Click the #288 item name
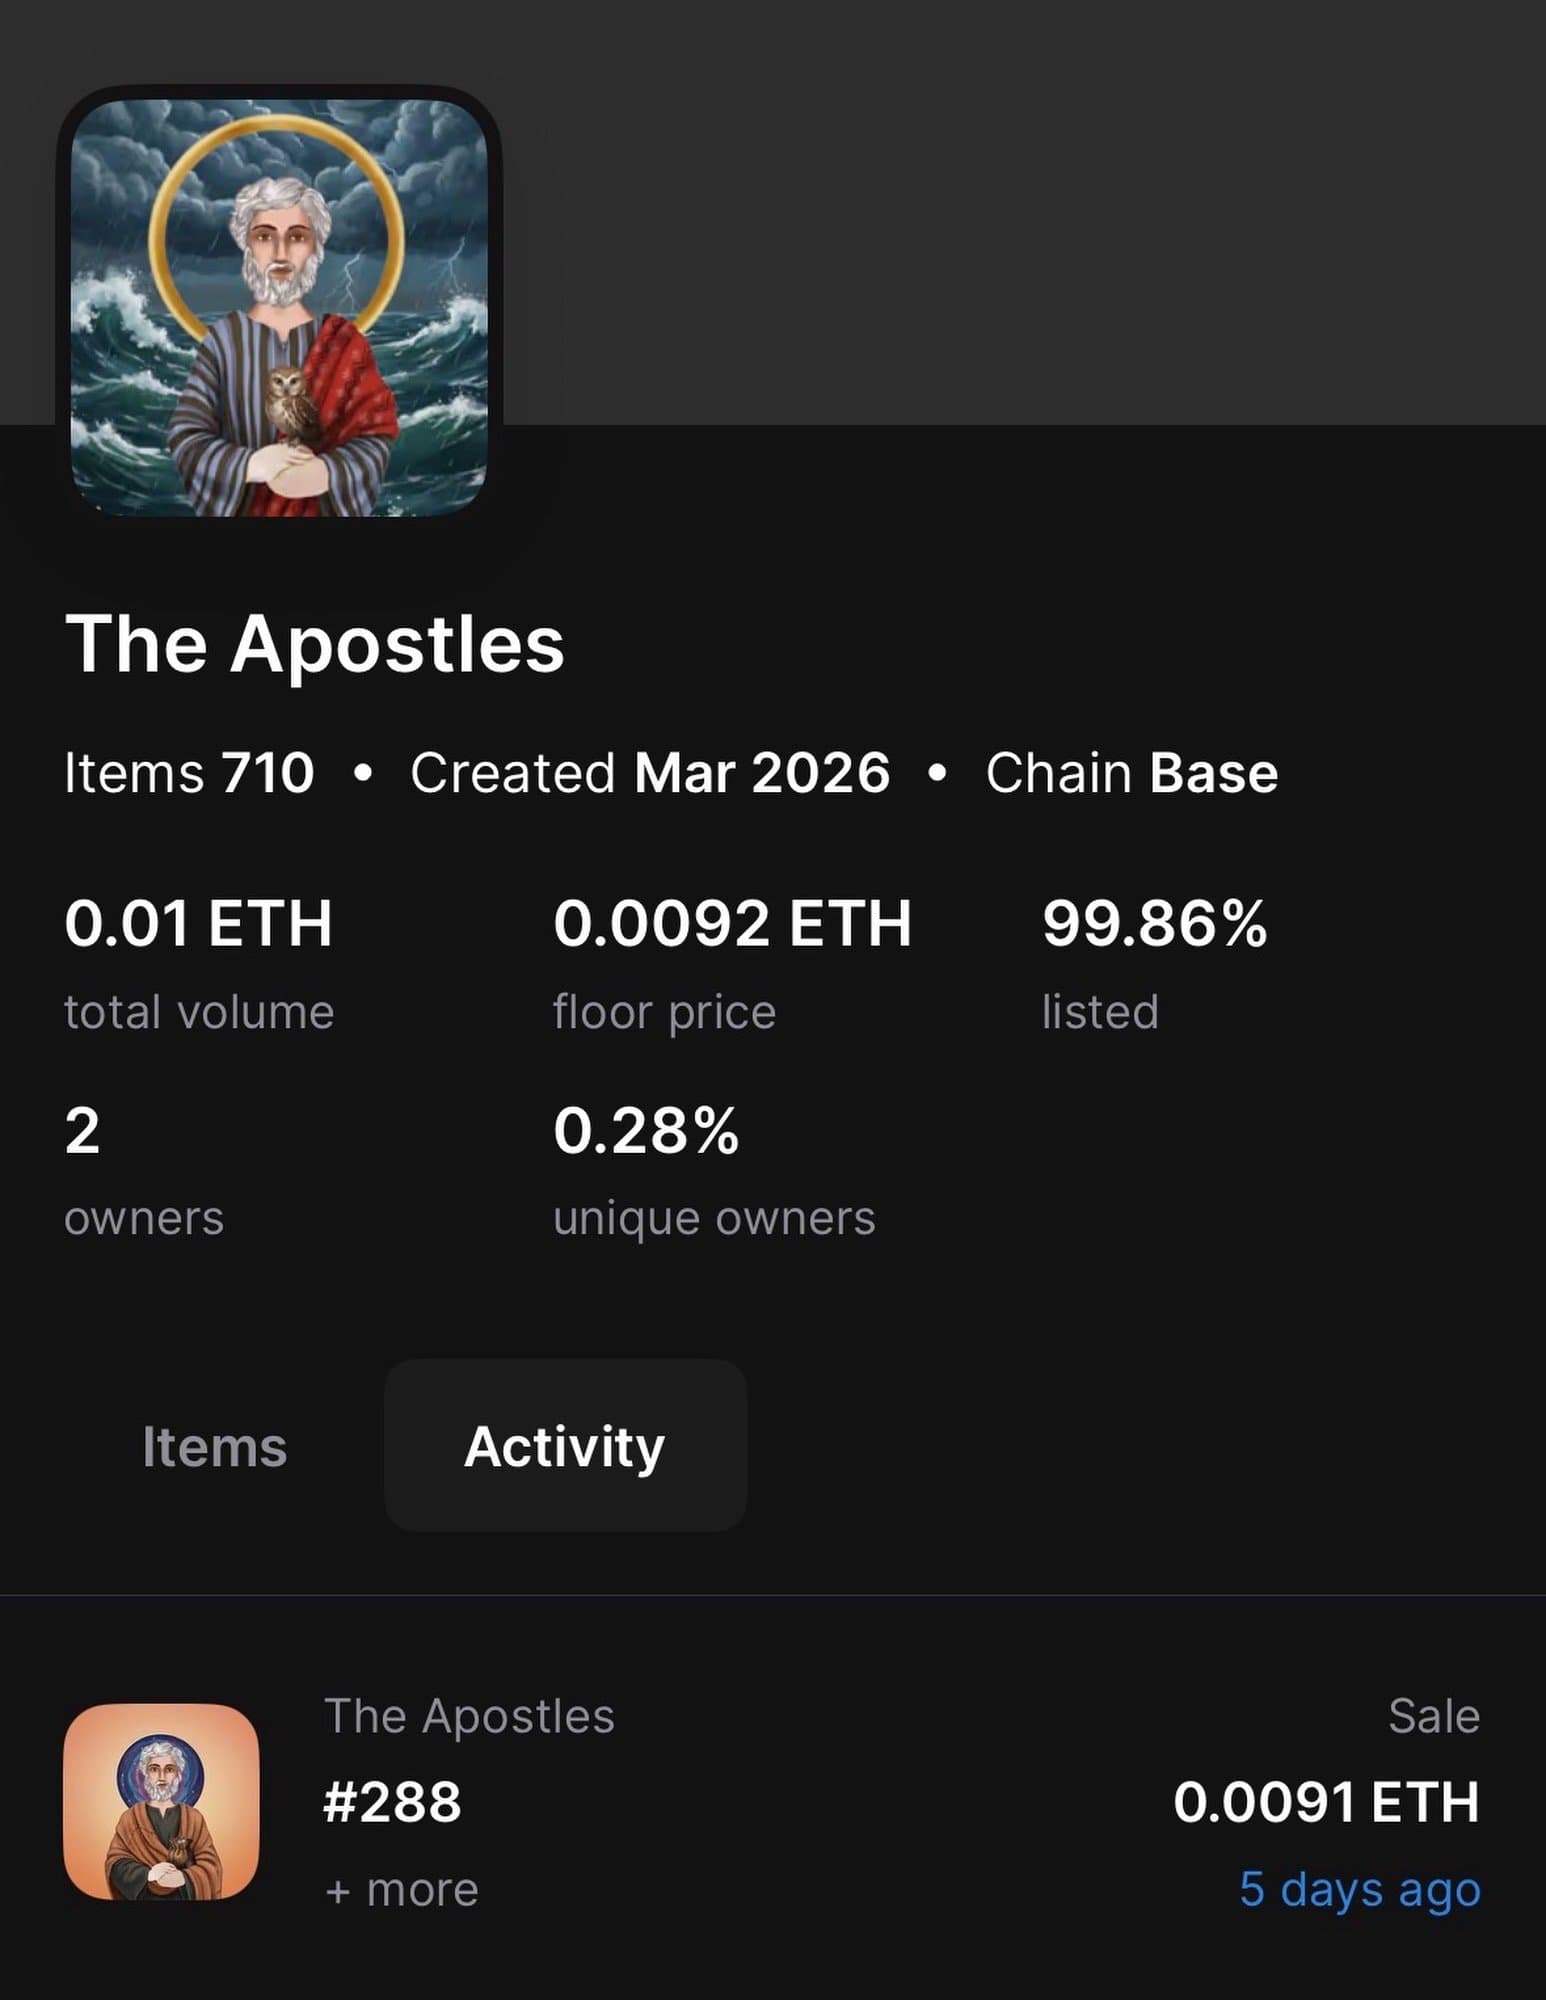 coord(393,1802)
